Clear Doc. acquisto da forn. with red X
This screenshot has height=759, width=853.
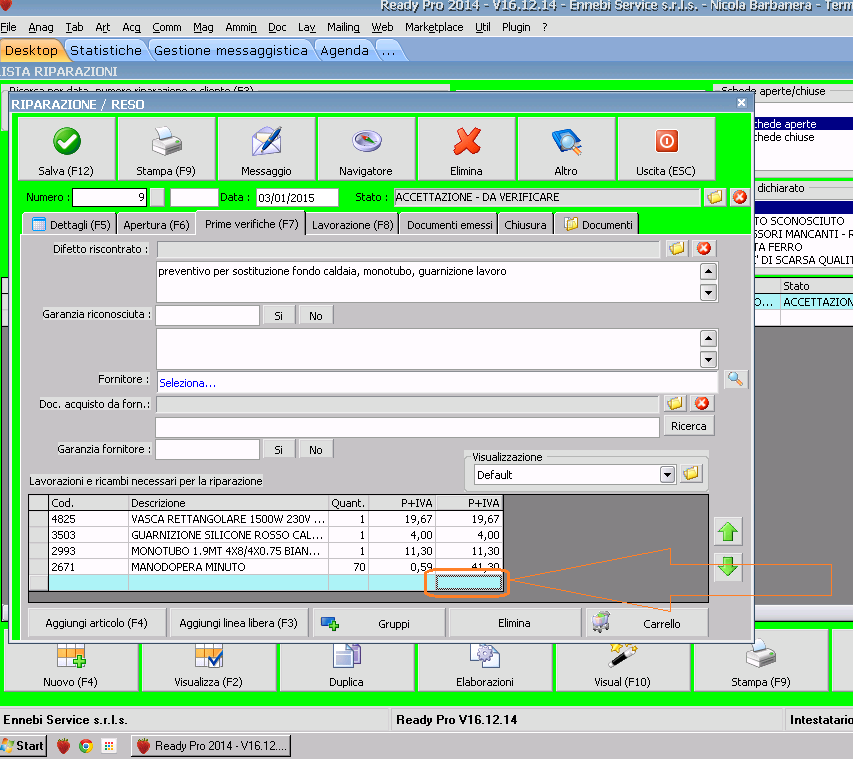click(x=702, y=403)
